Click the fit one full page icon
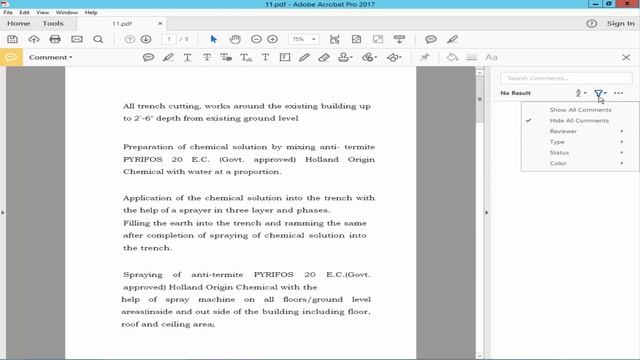Image resolution: width=640 pixels, height=360 pixels. tap(356, 39)
